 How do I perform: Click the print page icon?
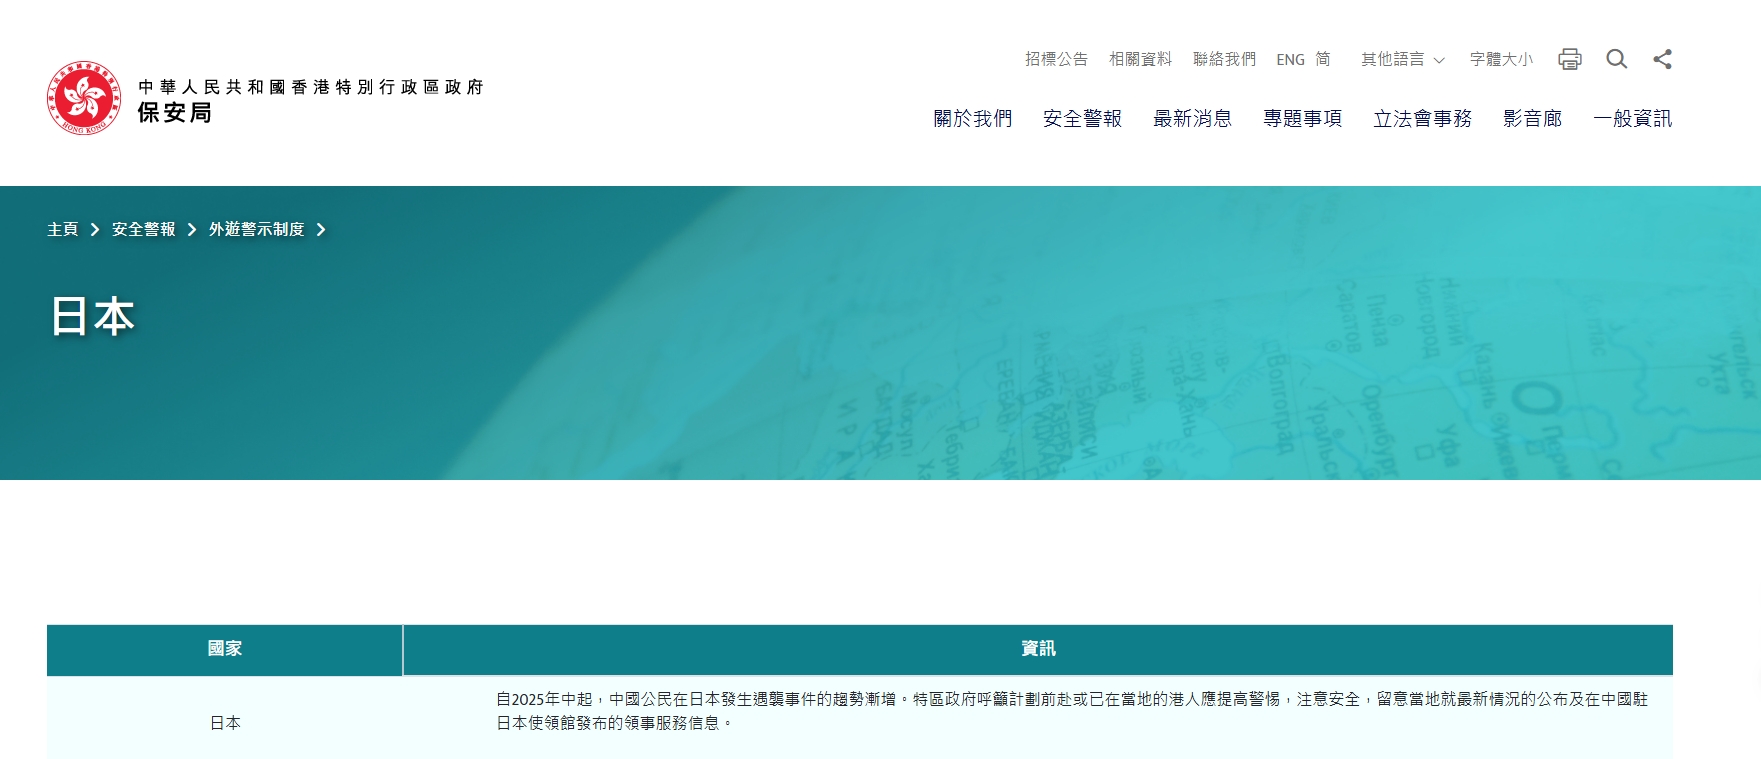1570,59
